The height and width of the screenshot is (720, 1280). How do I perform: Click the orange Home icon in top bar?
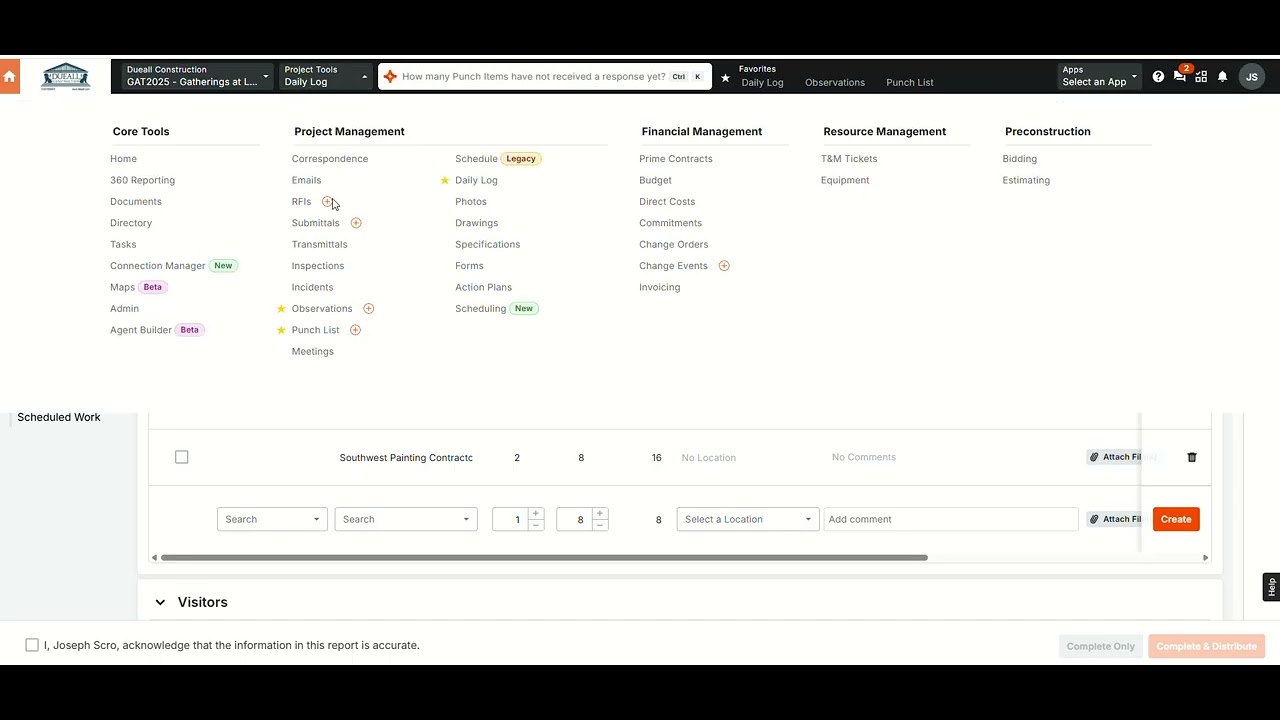click(x=10, y=77)
